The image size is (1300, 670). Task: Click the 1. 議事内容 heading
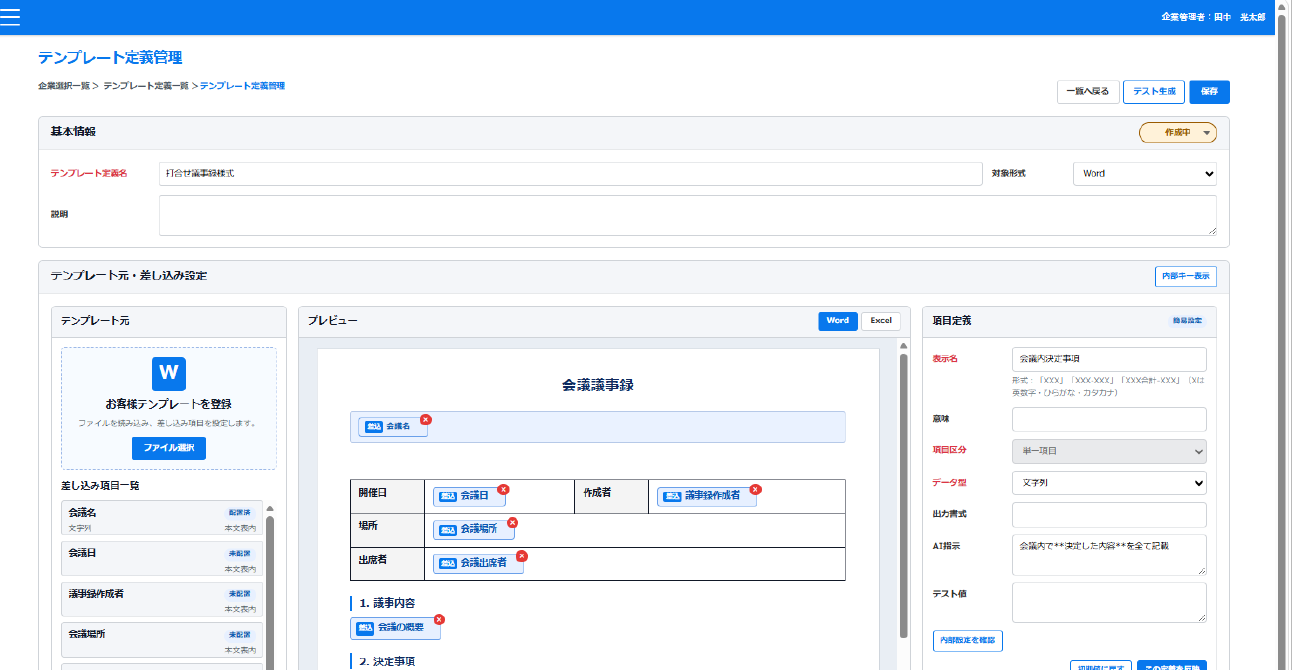click(x=387, y=603)
